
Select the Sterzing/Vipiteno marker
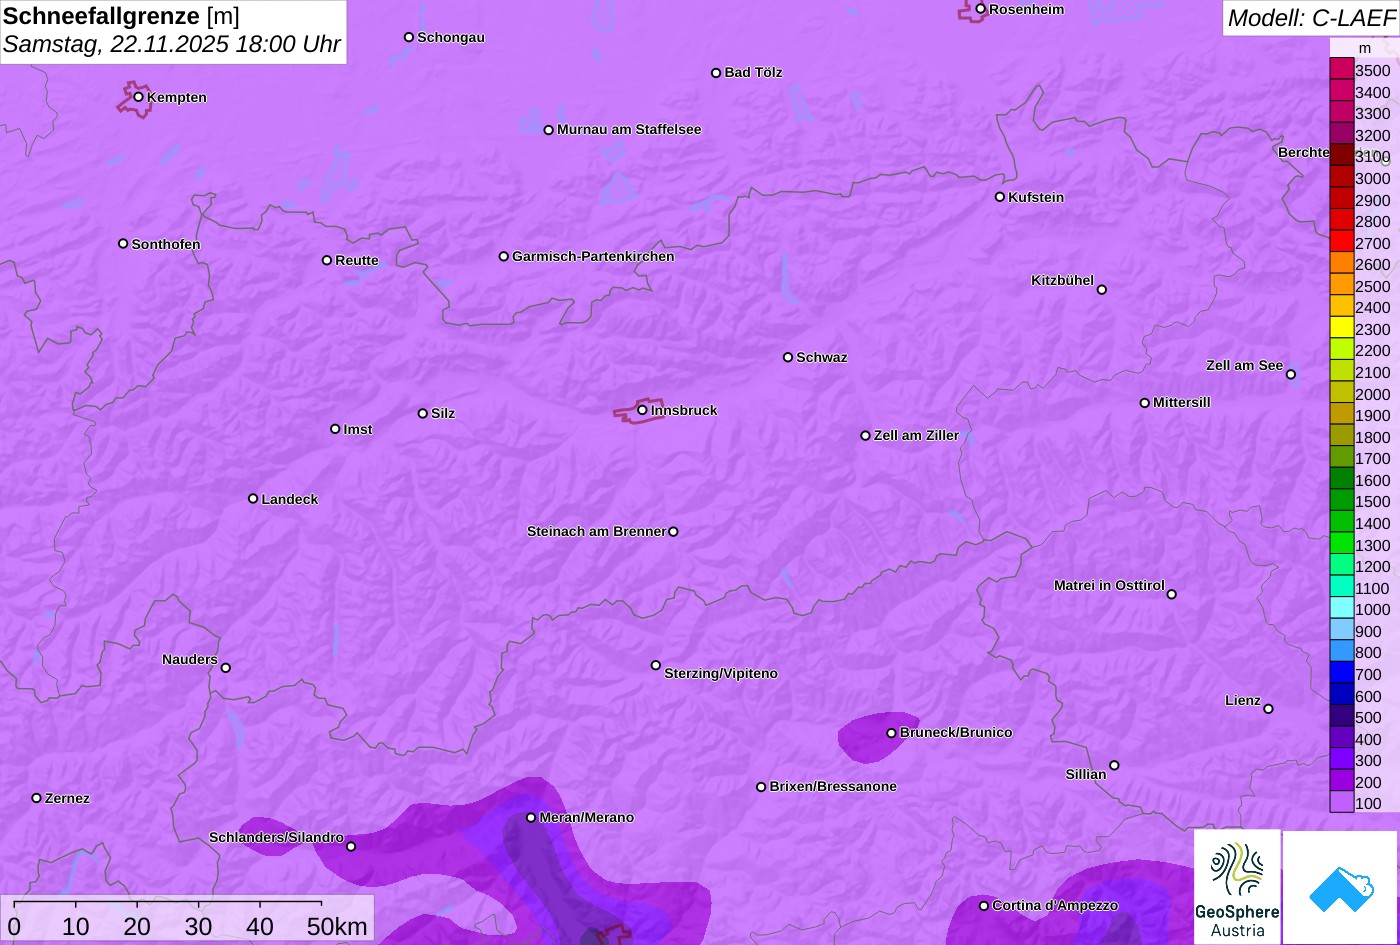[x=656, y=665]
